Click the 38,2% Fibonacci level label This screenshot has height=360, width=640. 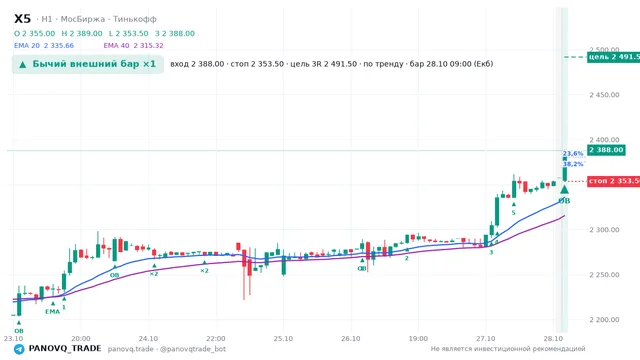(573, 164)
